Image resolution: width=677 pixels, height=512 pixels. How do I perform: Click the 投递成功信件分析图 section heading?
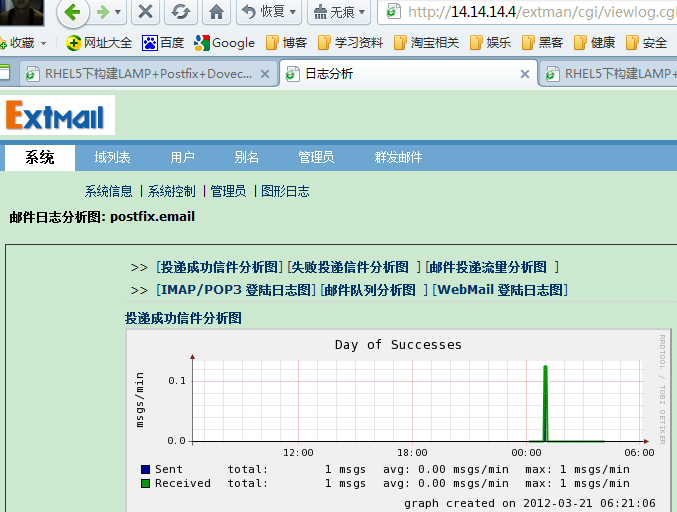[183, 318]
